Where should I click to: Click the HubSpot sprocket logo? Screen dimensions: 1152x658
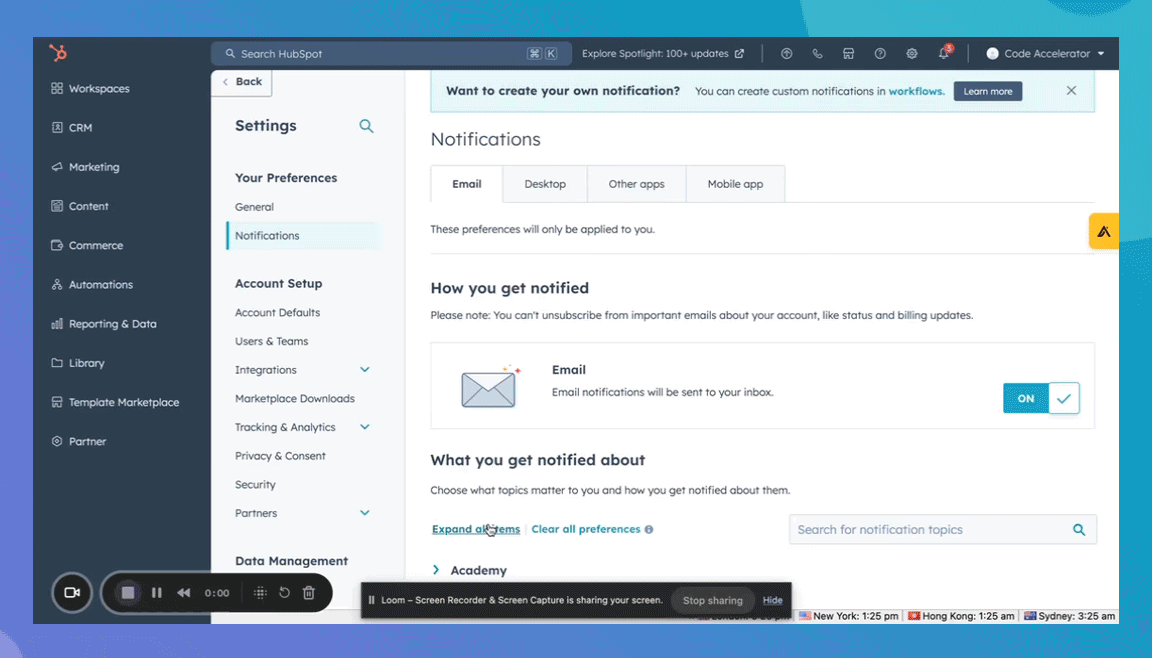pos(58,54)
